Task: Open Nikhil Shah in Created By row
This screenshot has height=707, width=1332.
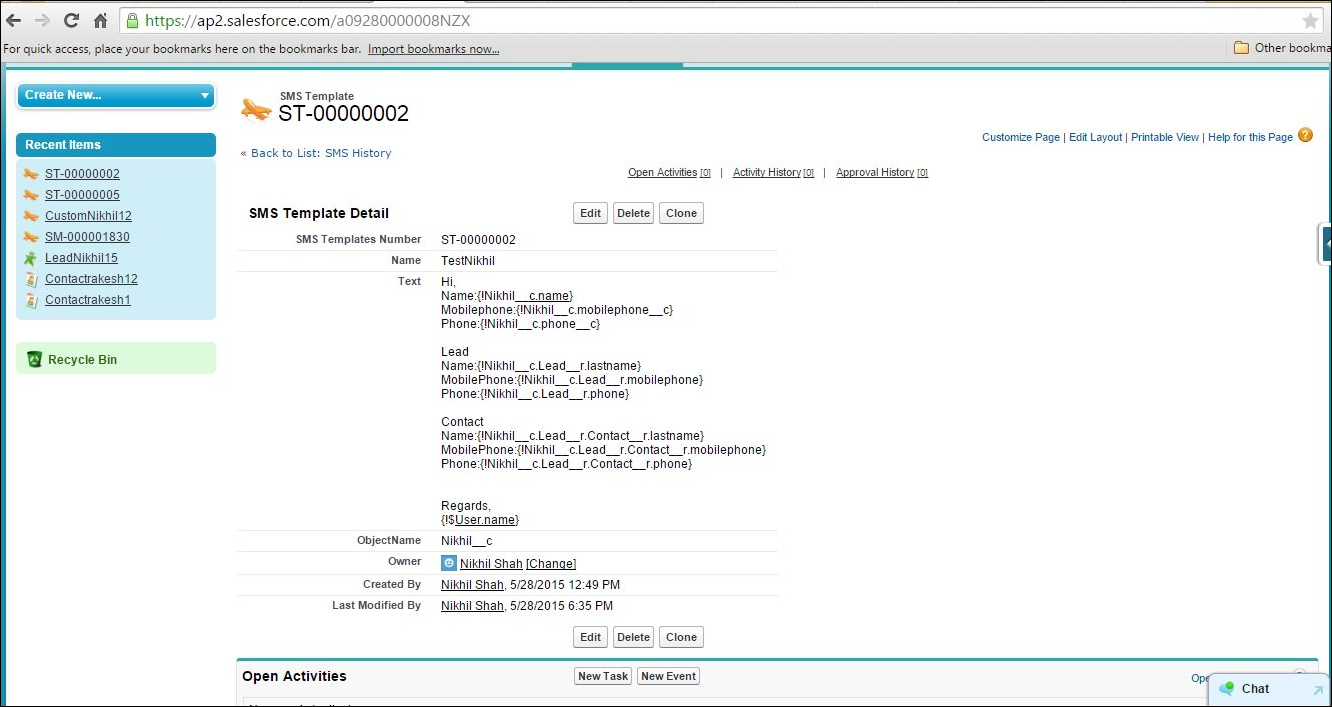Action: [x=472, y=585]
